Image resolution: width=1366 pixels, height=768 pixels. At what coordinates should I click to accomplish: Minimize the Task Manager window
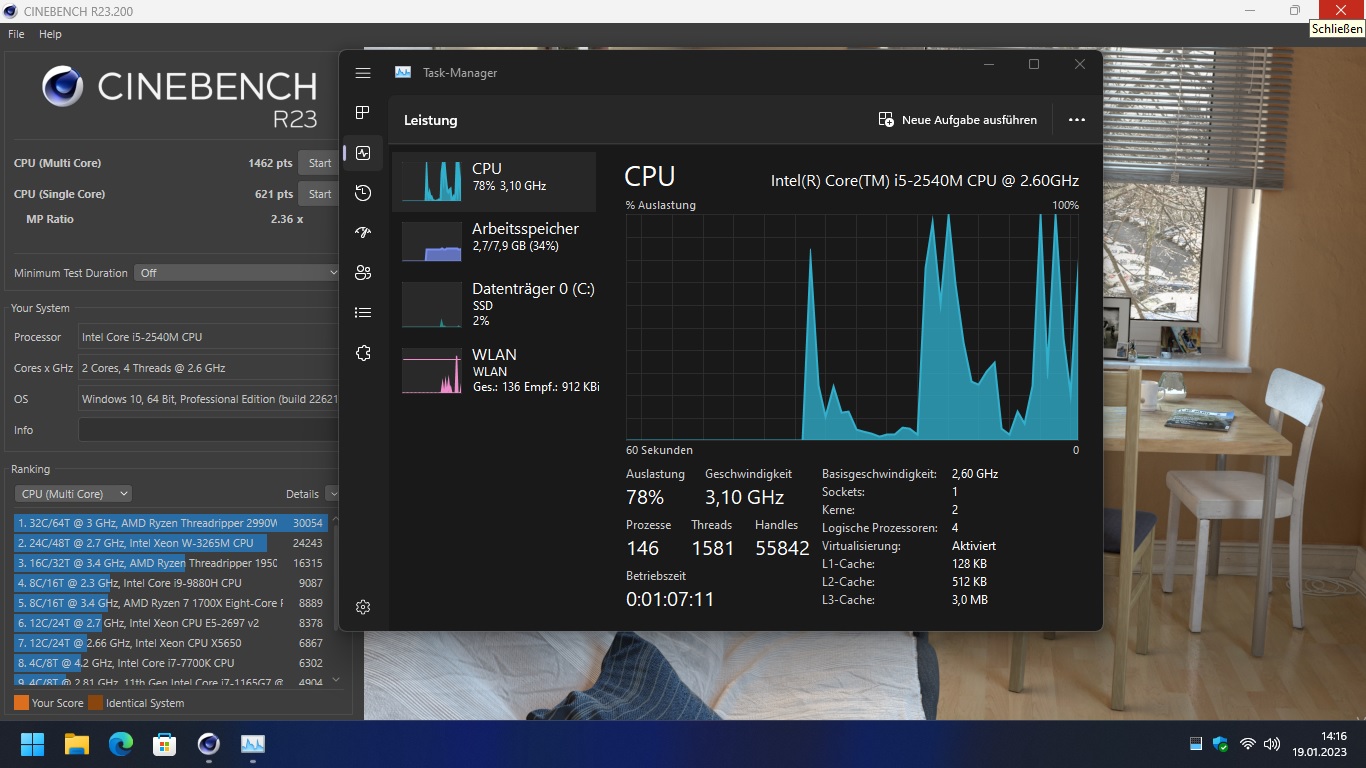988,64
